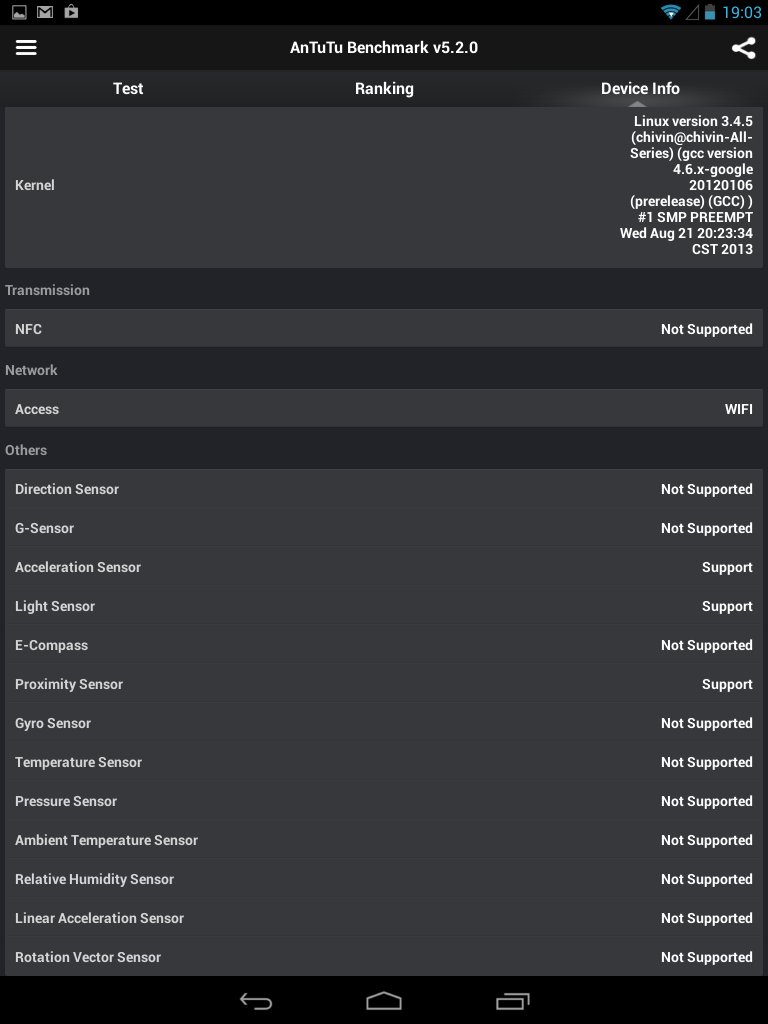Tap the Wi-Fi status icon
Screen dimensions: 768x1024
670,12
